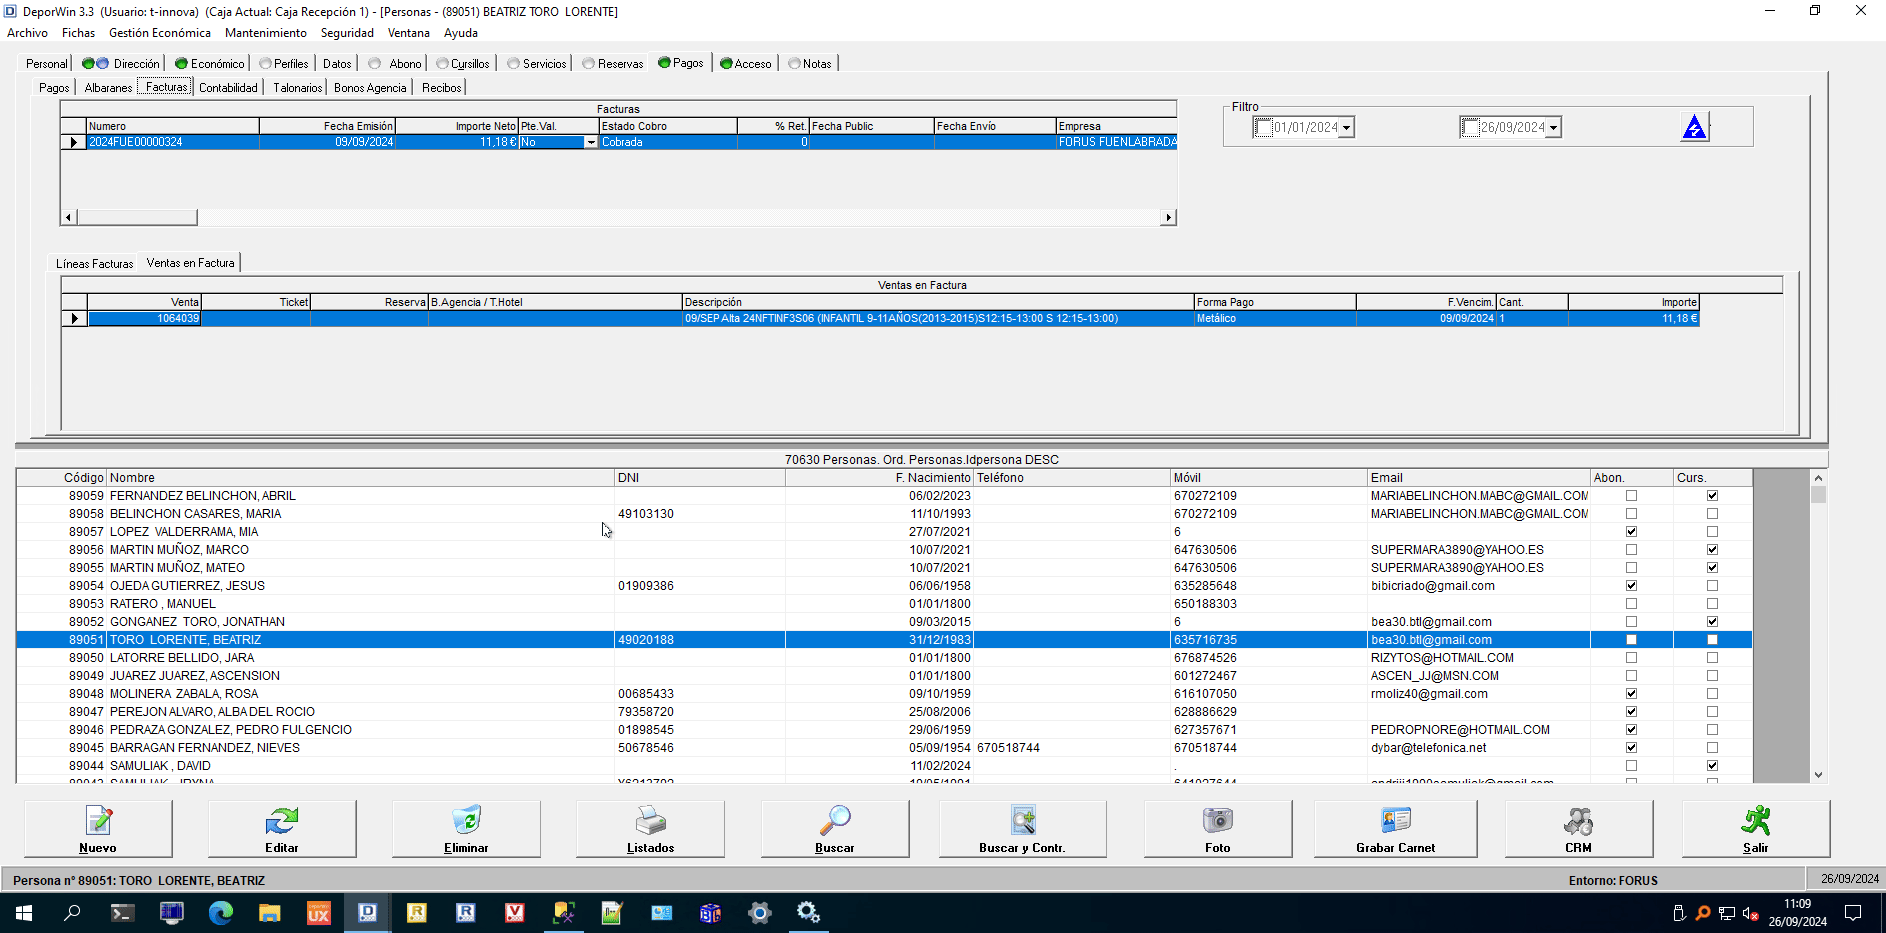
Task: Switch to the Líneas Facturas tab
Action: coord(95,264)
